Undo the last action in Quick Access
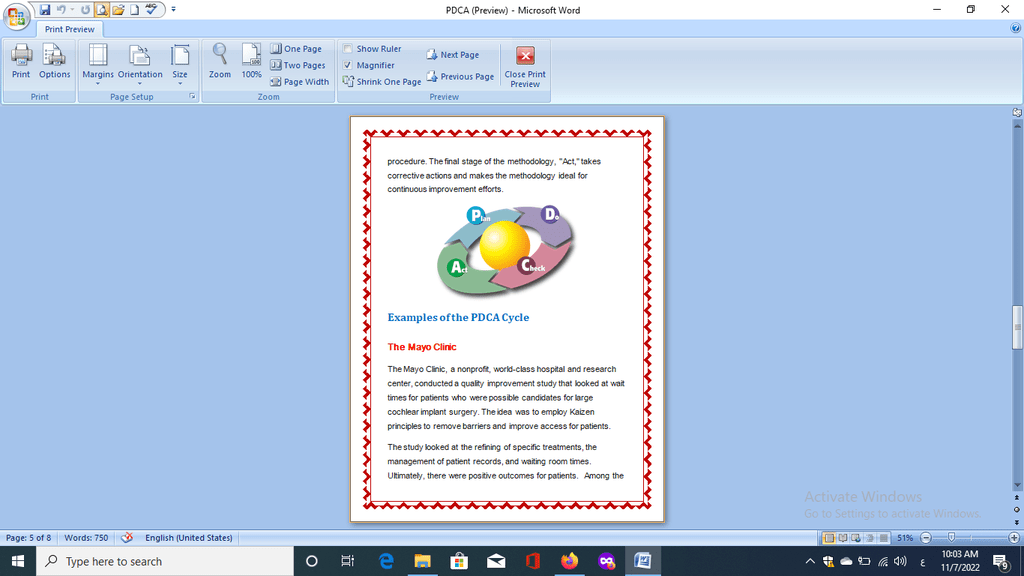 pyautogui.click(x=61, y=10)
